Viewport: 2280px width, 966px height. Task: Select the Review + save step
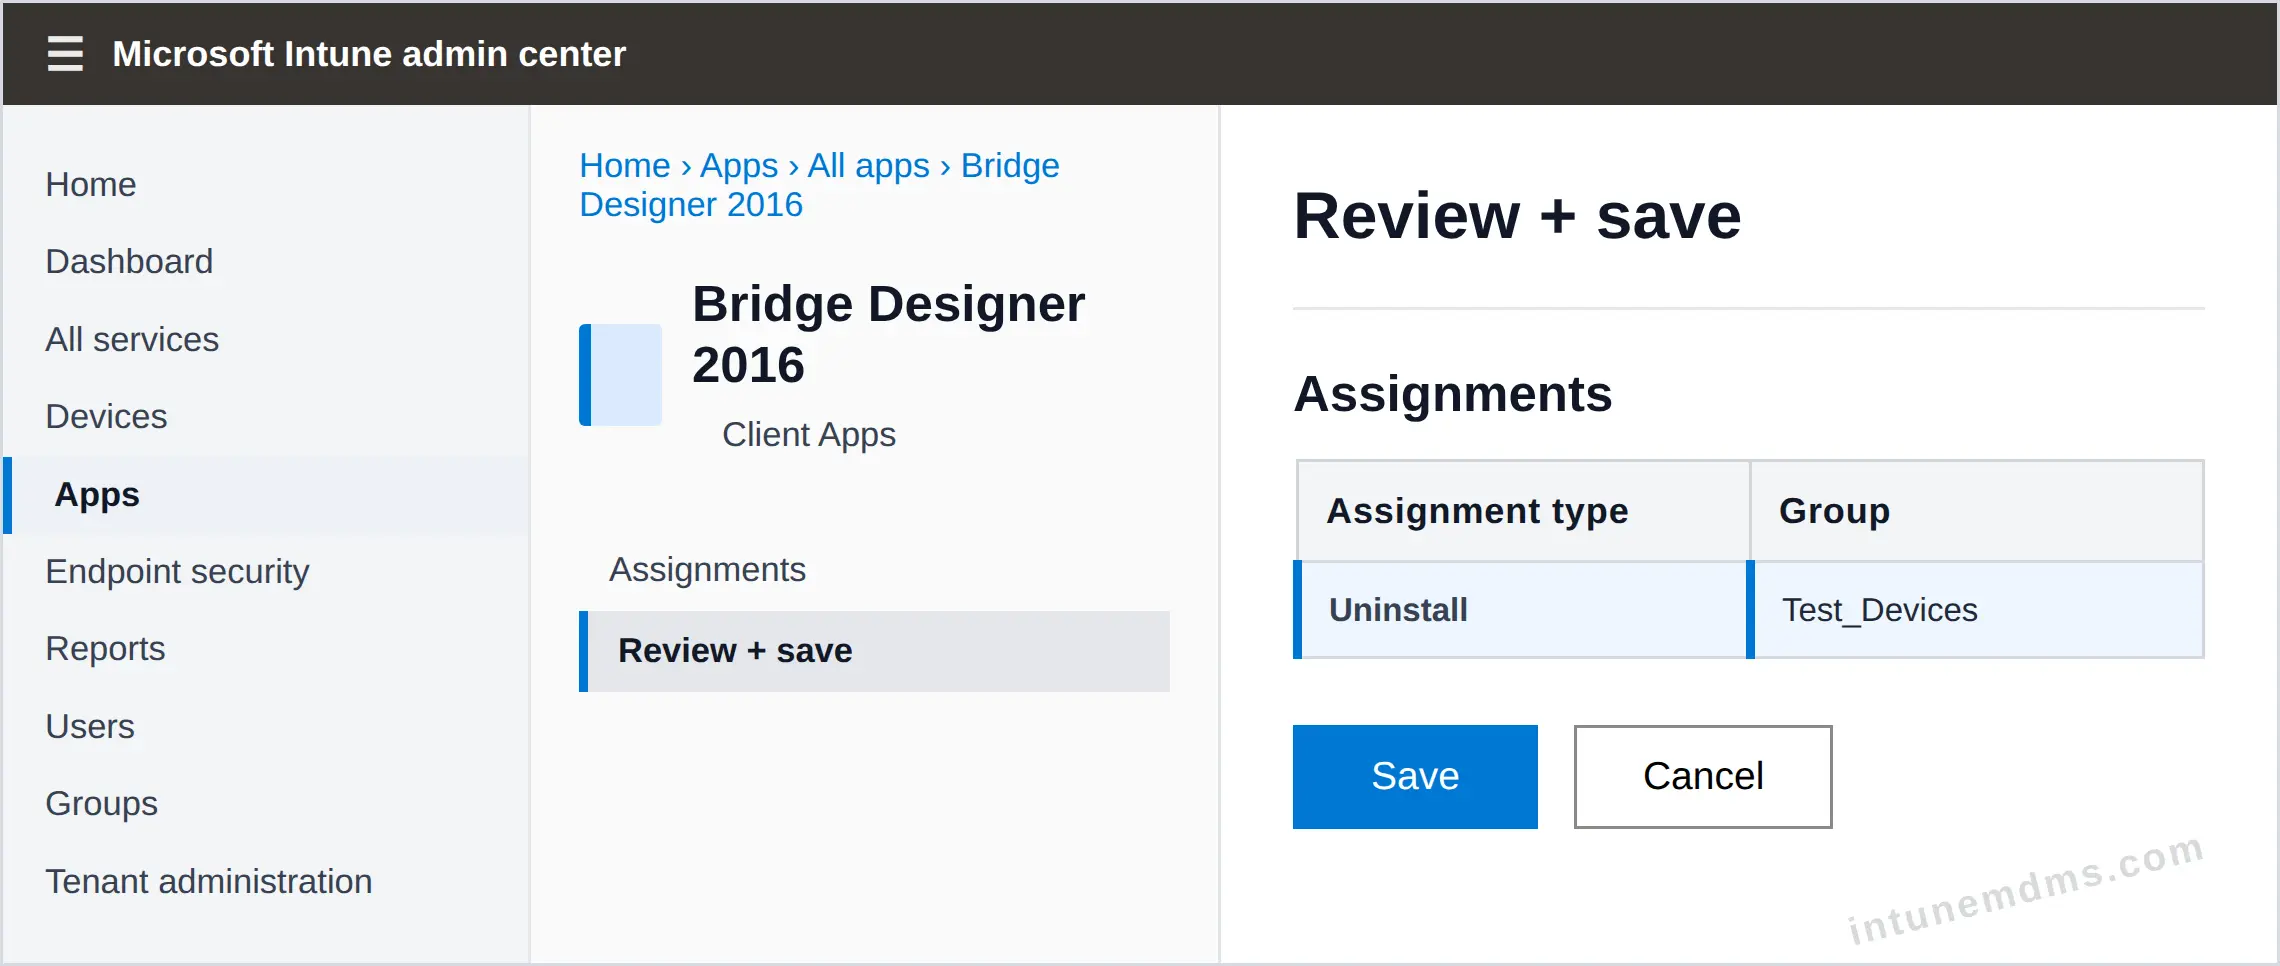tap(874, 651)
